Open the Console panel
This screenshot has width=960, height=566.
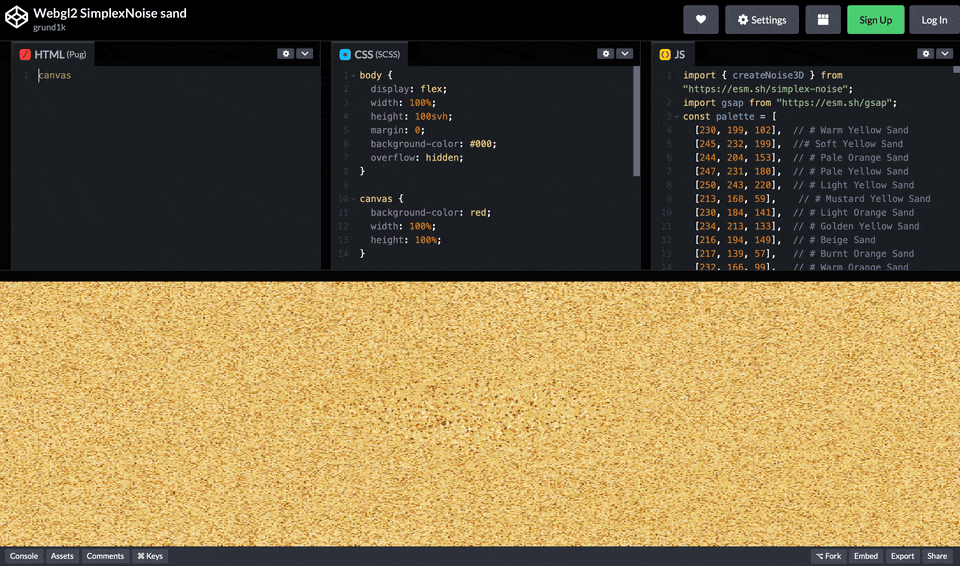[x=24, y=556]
